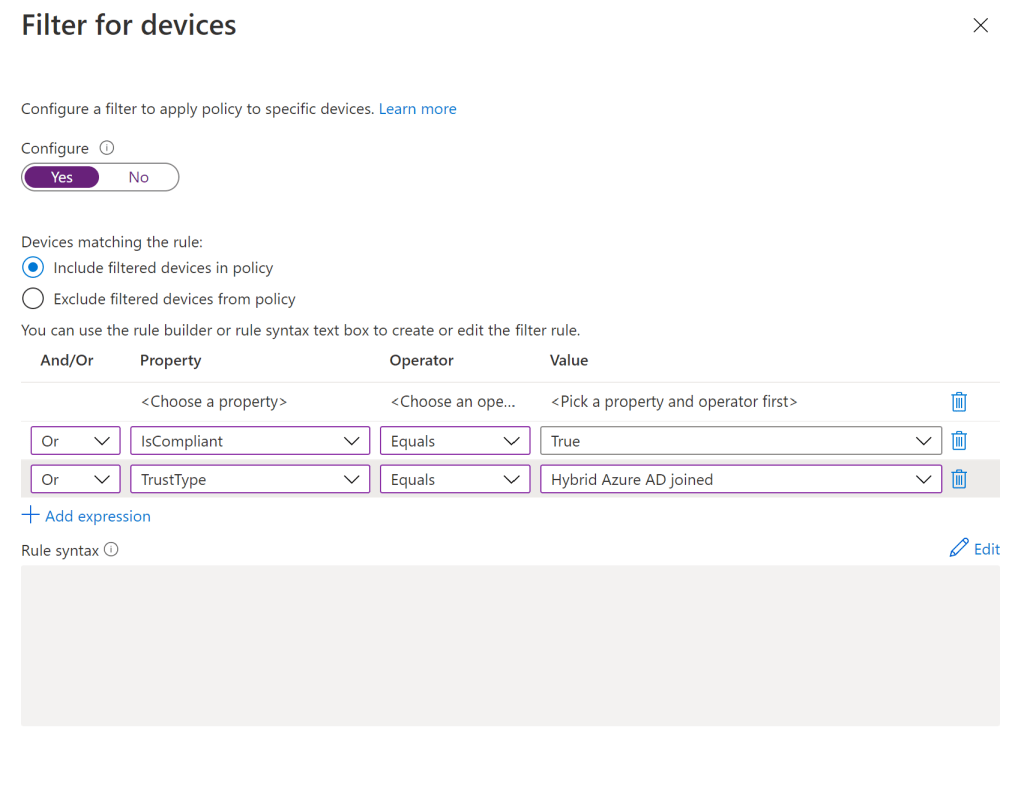
Task: Click inside the Rule syntax text box
Action: pos(510,645)
